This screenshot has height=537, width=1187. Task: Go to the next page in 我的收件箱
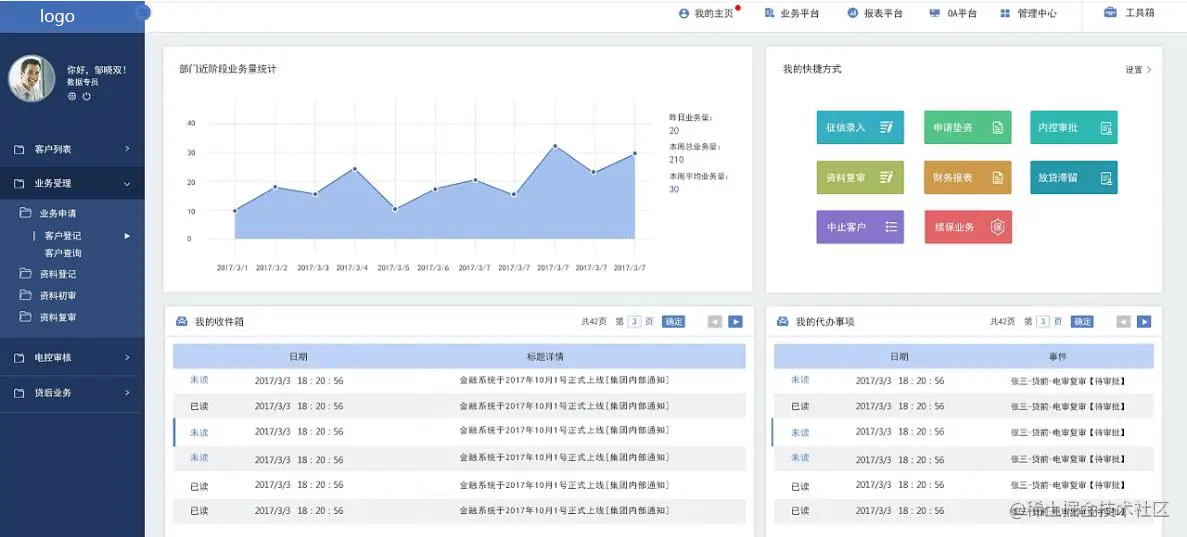pos(735,321)
